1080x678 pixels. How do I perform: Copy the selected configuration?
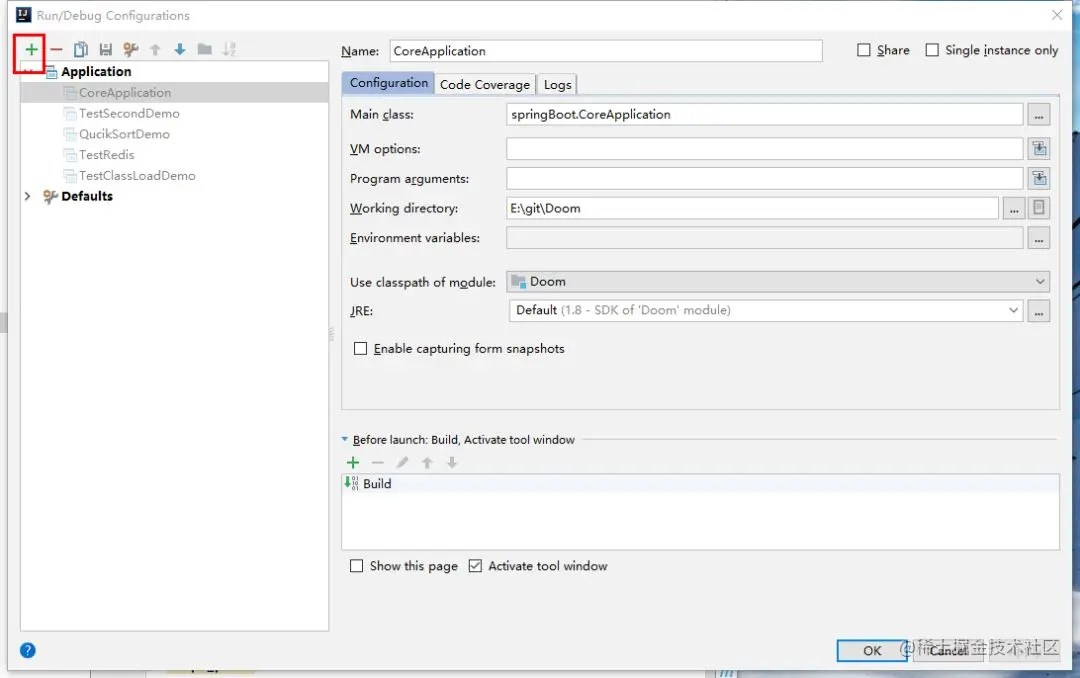tap(81, 49)
